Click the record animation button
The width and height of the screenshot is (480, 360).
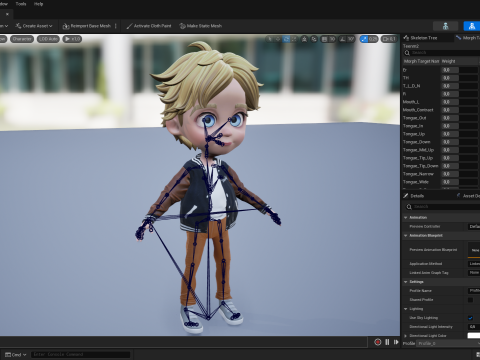tap(377, 342)
